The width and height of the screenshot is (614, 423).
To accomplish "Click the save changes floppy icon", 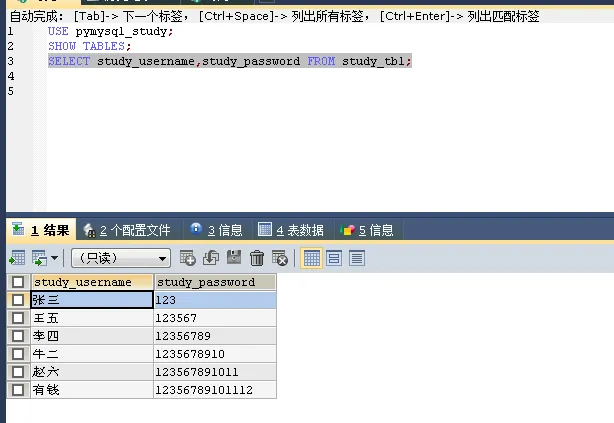I will coord(234,257).
